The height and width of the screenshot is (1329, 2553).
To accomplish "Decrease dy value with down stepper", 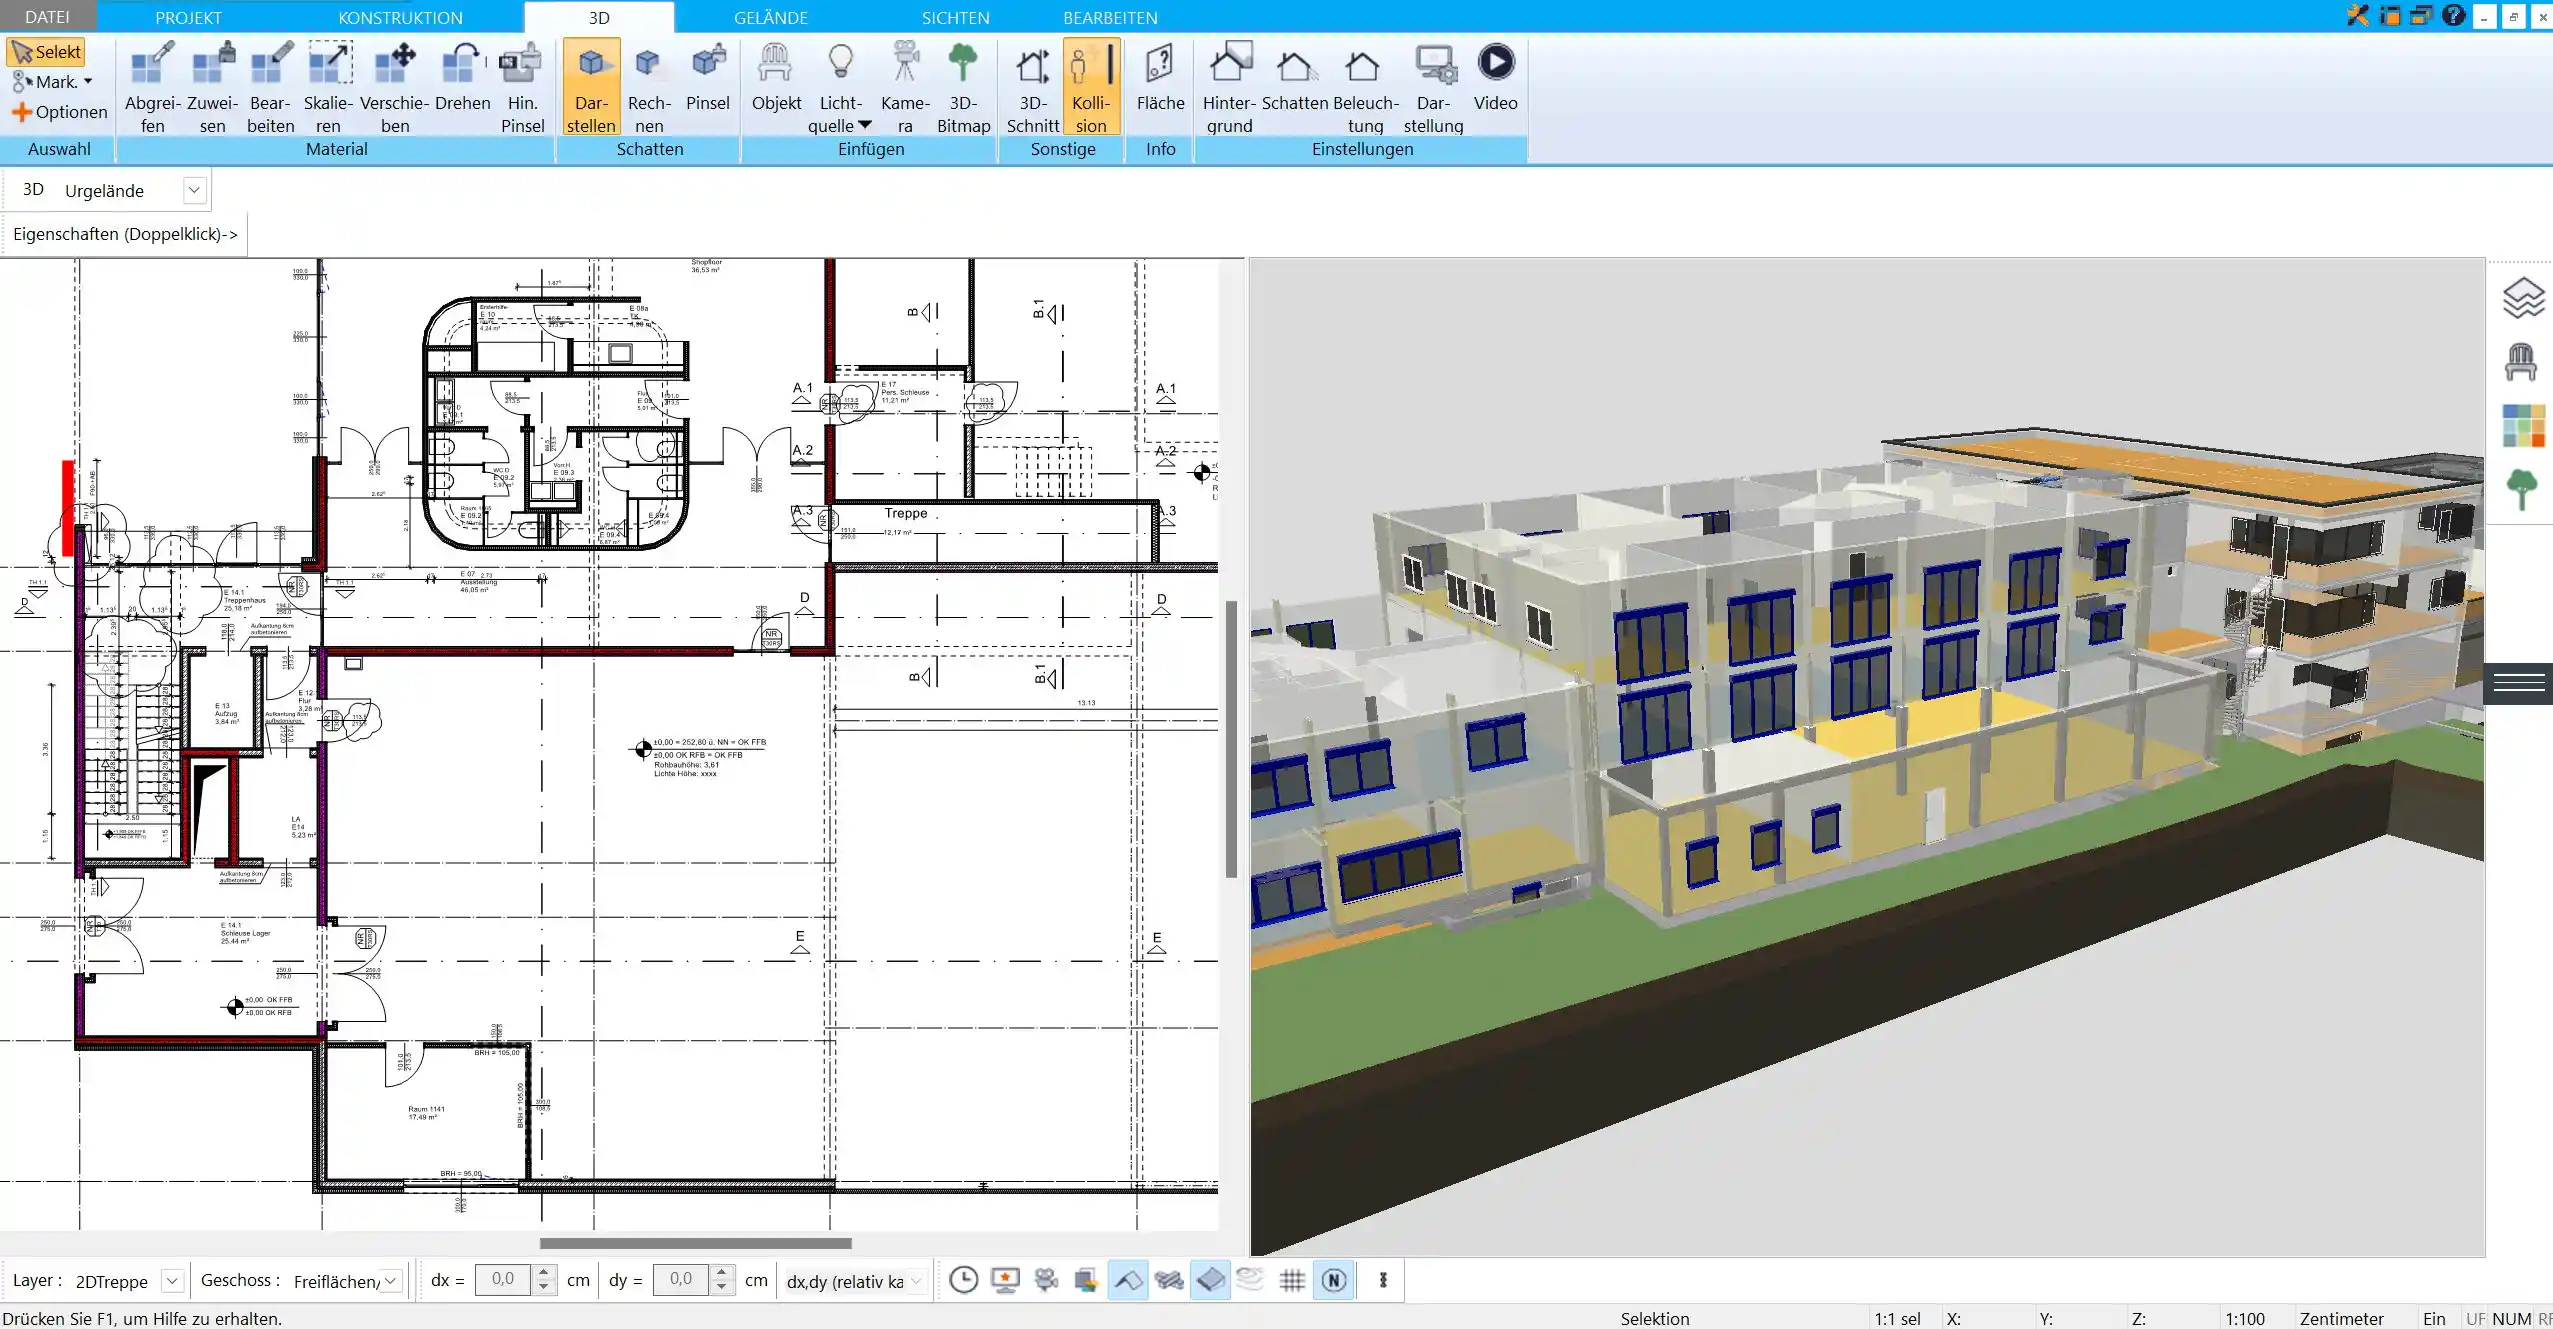I will pos(722,1288).
